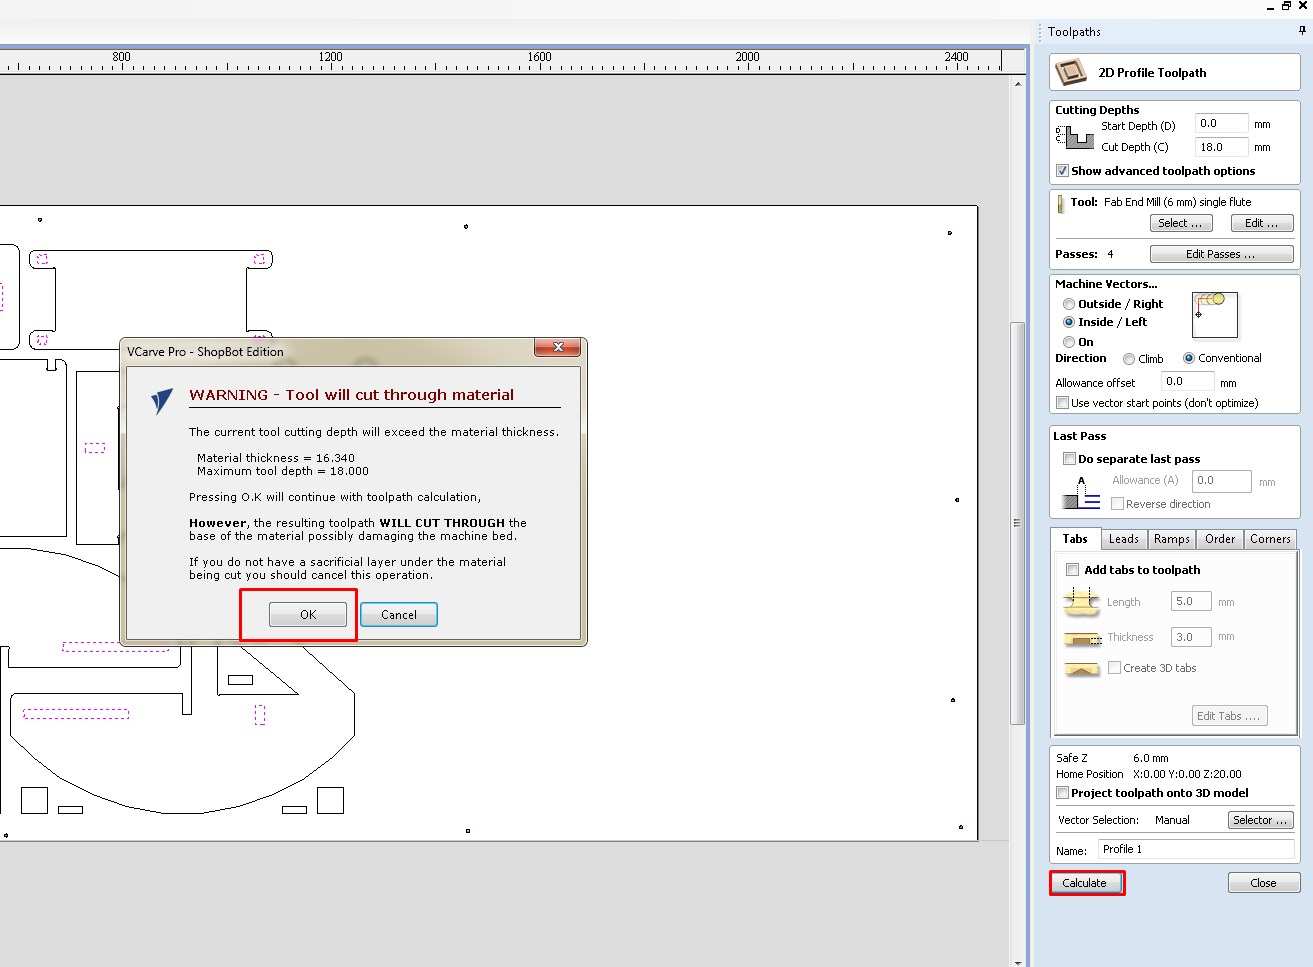Click the Cut Depth (C) field

(1221, 147)
